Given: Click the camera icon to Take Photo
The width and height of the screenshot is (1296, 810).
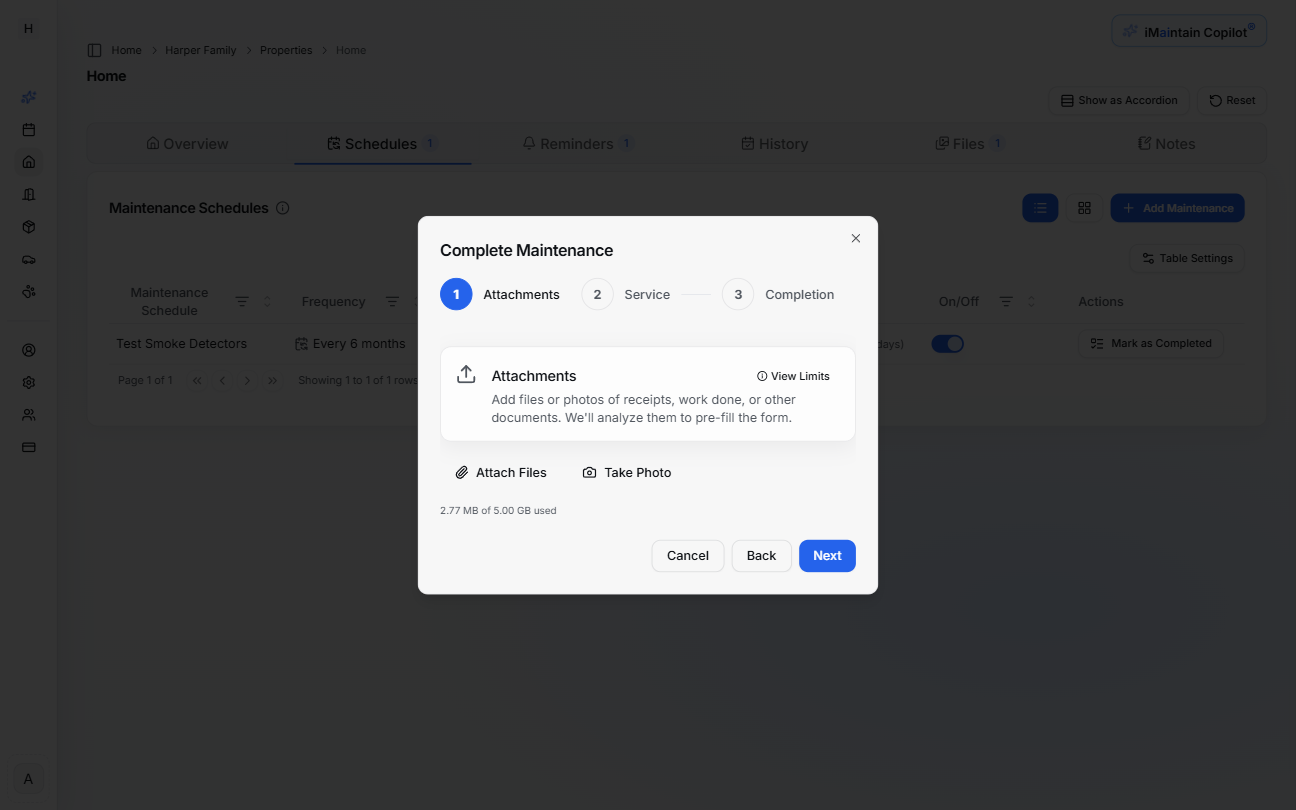Looking at the screenshot, I should pos(589,471).
